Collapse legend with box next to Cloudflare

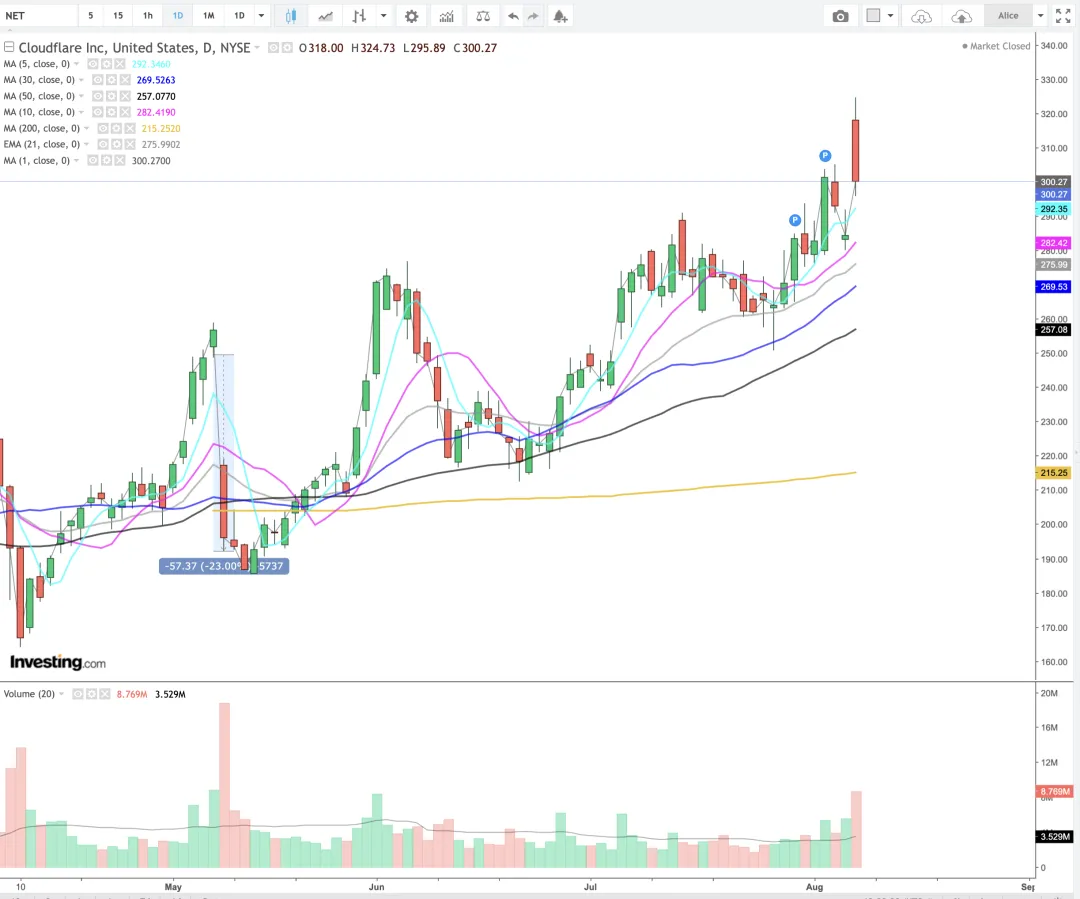pos(9,47)
